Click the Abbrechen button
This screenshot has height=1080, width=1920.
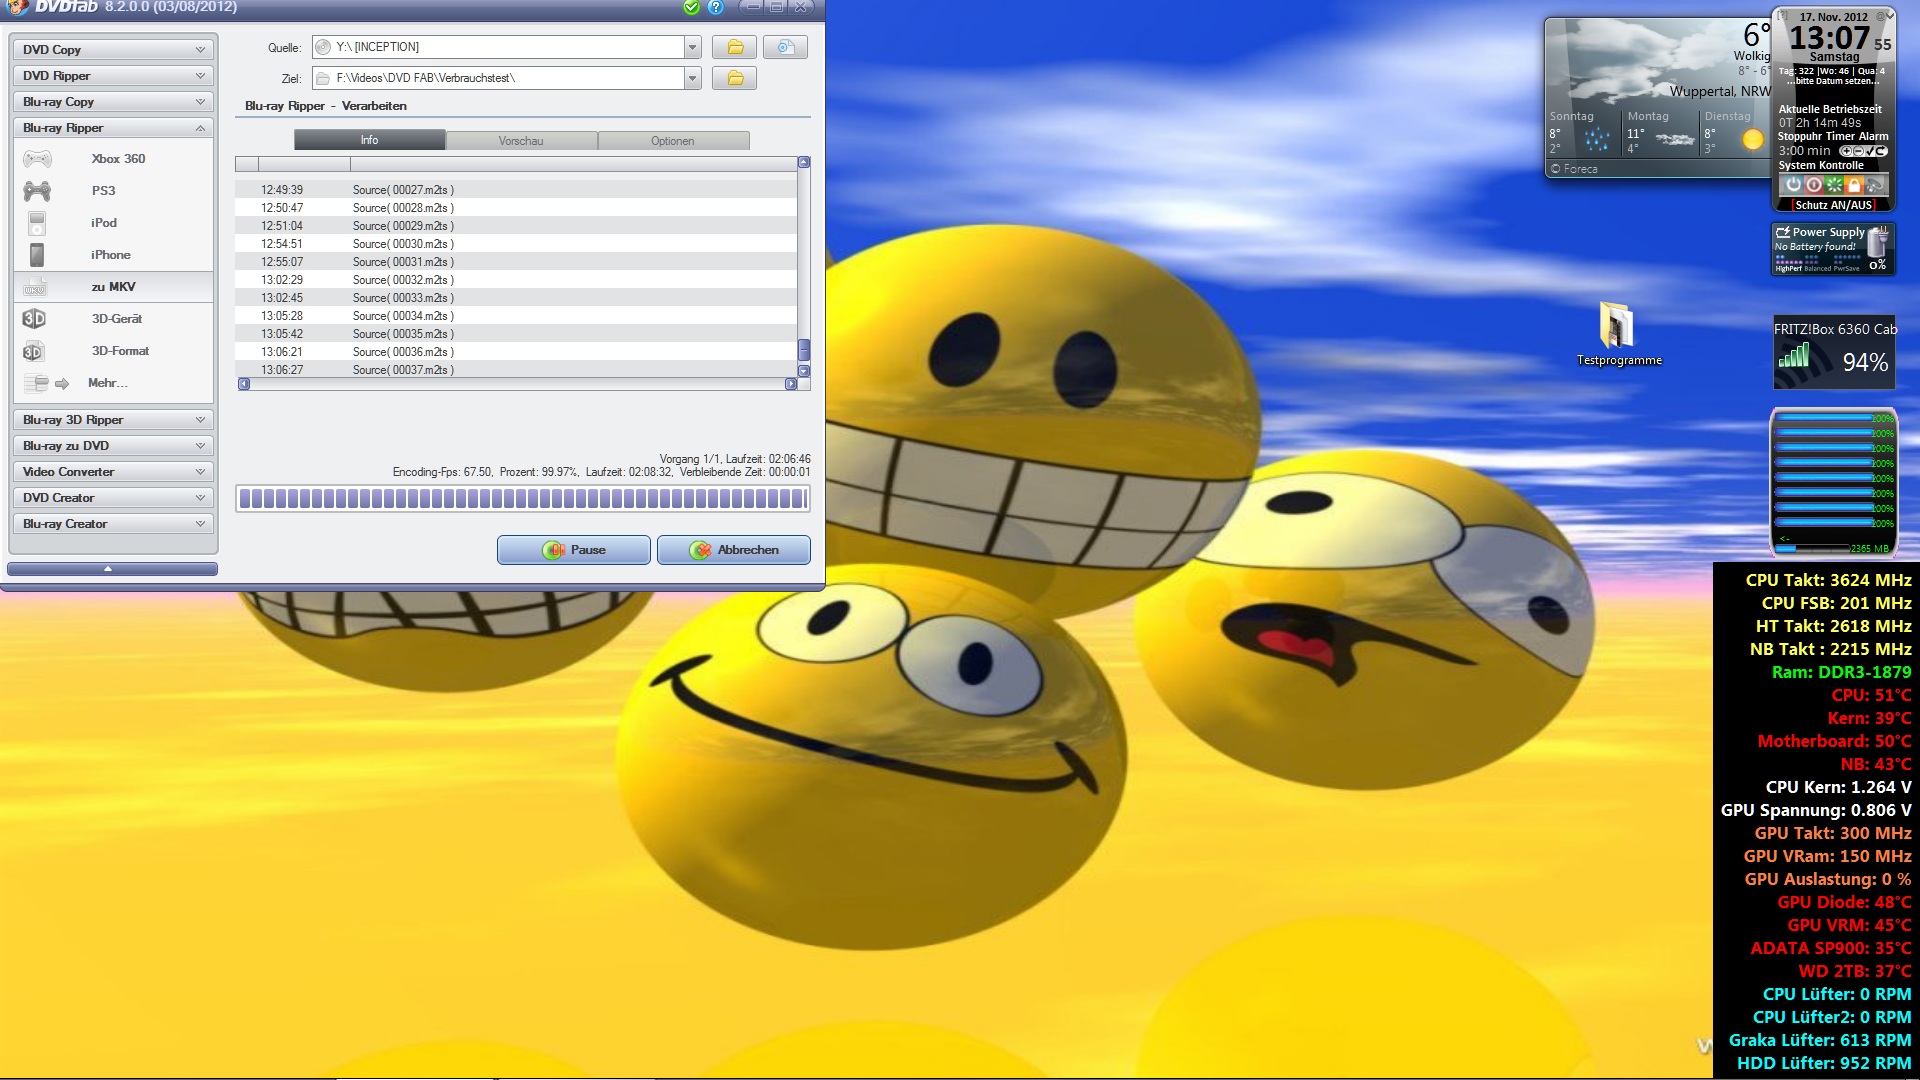click(734, 550)
